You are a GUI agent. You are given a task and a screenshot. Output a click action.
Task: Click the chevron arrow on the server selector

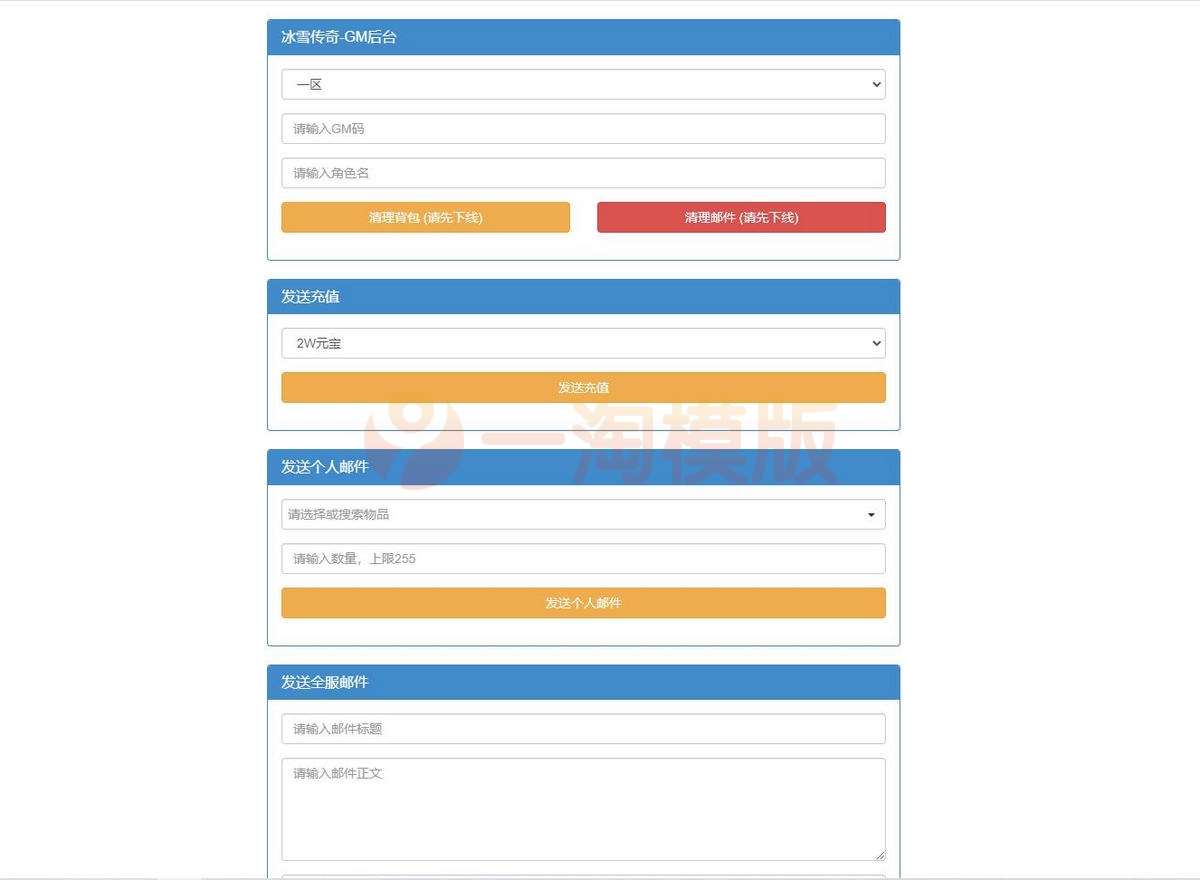876,84
